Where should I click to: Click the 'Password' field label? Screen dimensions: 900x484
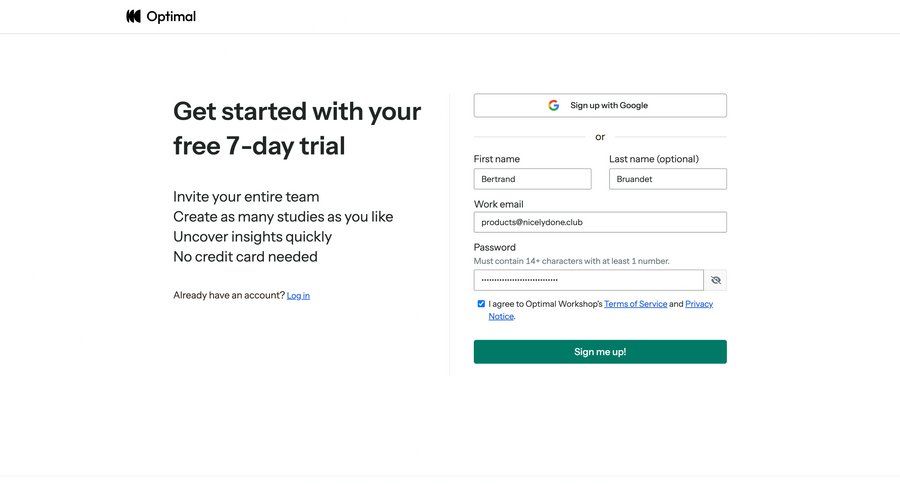point(495,247)
